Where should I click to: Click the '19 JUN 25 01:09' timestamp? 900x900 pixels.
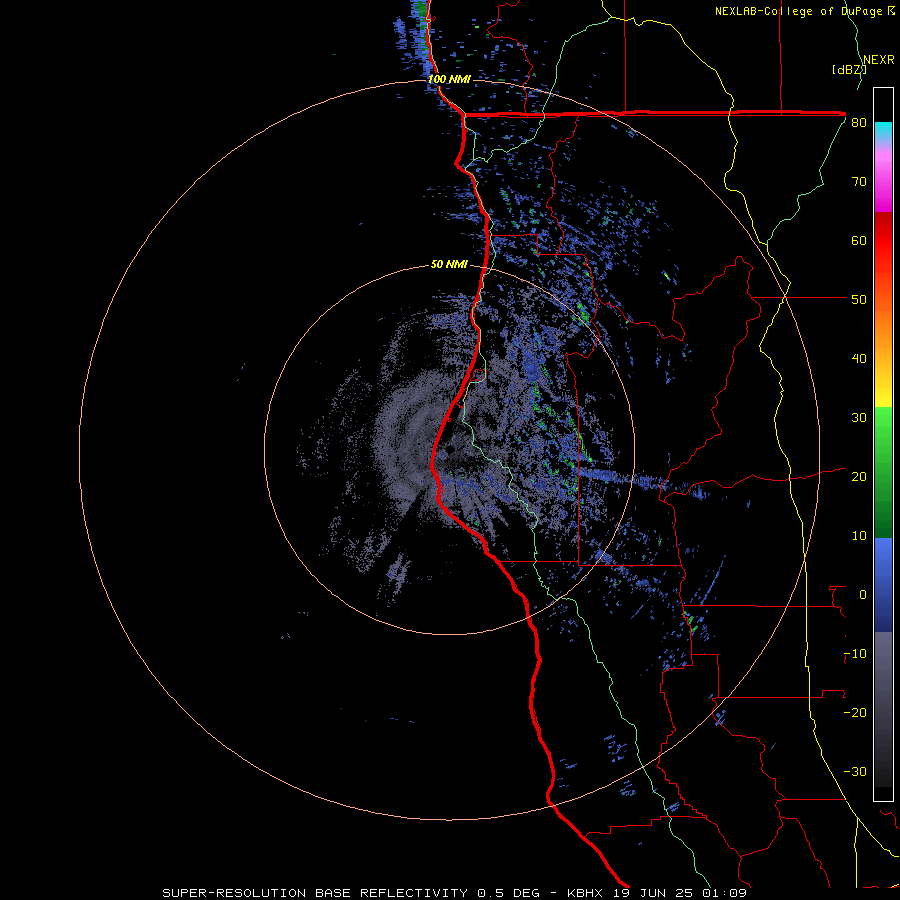tap(678, 893)
